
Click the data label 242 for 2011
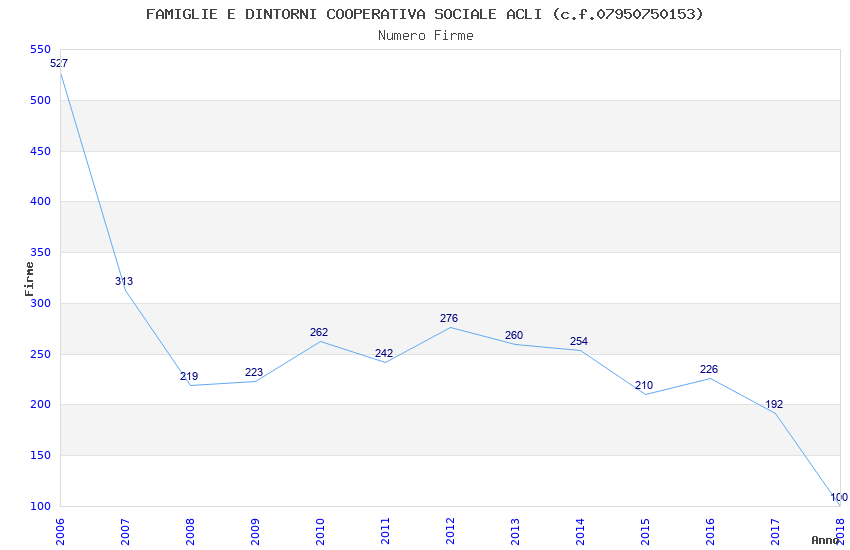pyautogui.click(x=384, y=353)
